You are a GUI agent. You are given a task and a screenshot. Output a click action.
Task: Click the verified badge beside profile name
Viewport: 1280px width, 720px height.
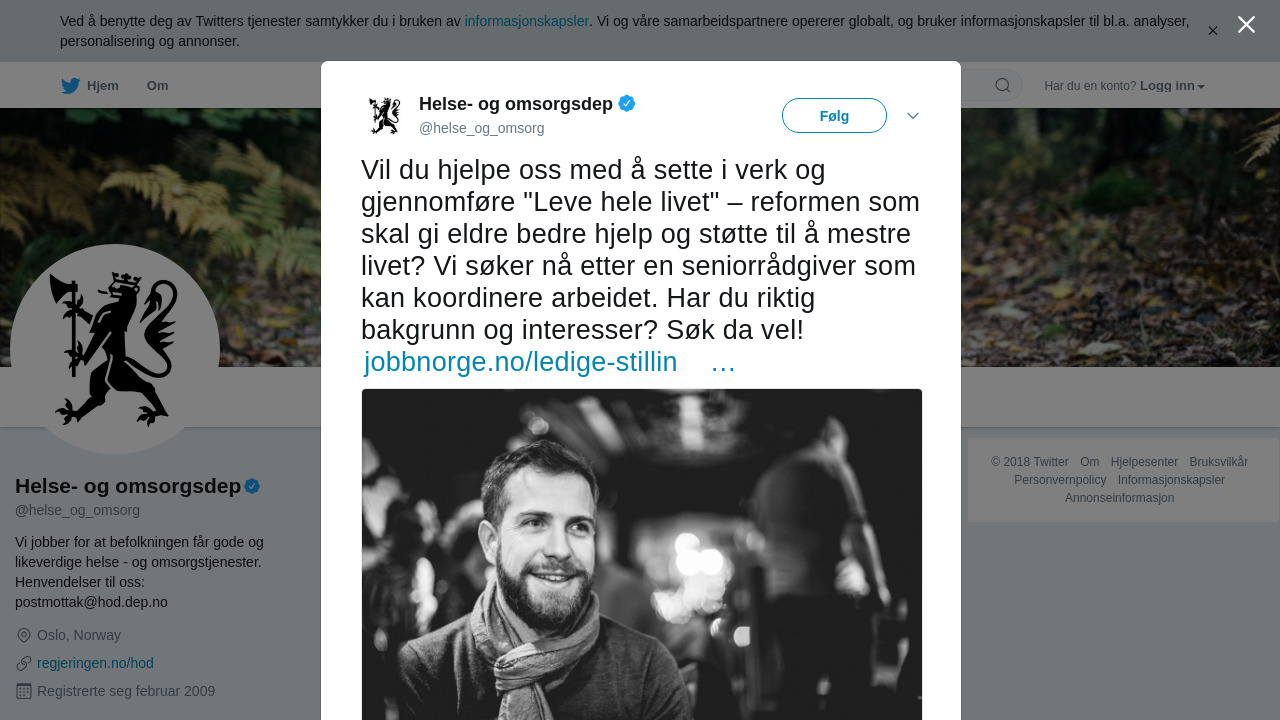click(252, 486)
